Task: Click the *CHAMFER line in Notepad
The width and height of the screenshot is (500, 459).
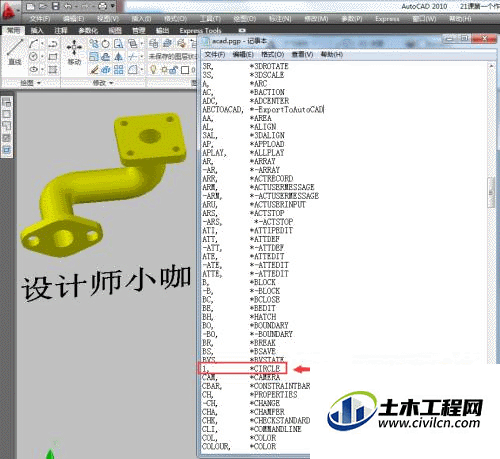Action: pyautogui.click(x=267, y=412)
